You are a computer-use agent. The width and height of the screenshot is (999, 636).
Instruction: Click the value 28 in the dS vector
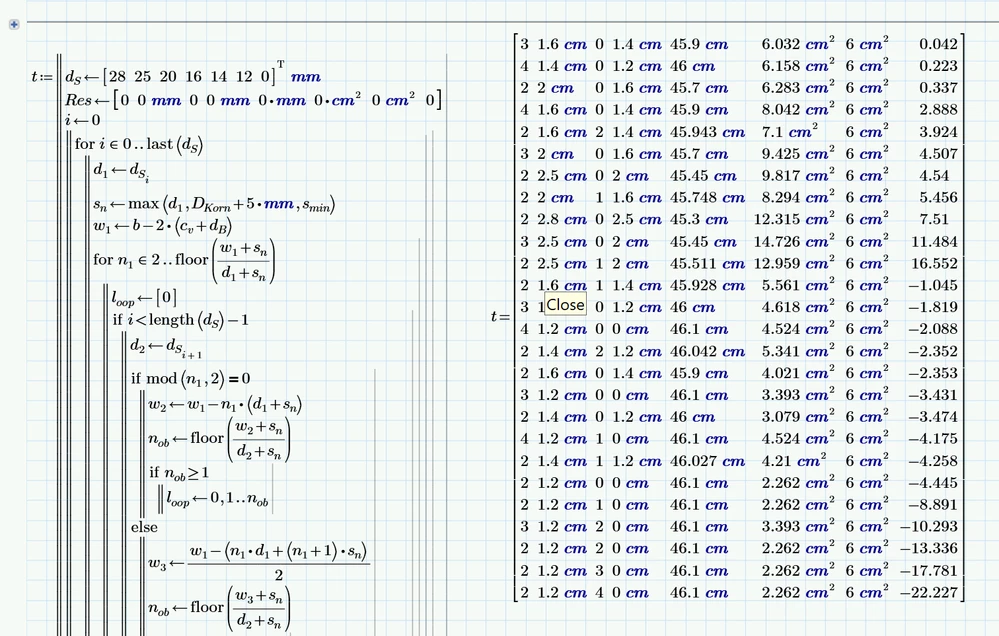[x=117, y=76]
